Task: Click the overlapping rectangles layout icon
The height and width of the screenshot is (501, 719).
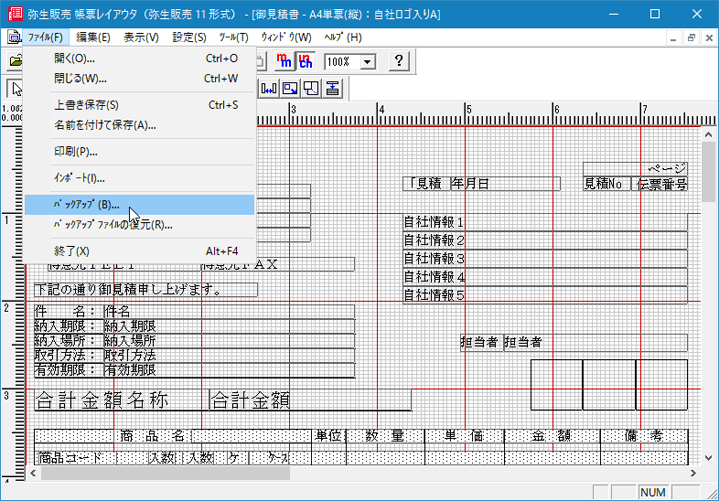Action: click(311, 88)
